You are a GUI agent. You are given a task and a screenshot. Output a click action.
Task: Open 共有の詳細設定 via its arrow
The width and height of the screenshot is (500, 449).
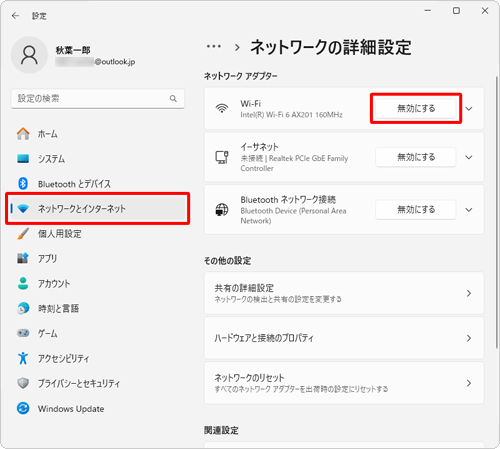pos(469,293)
